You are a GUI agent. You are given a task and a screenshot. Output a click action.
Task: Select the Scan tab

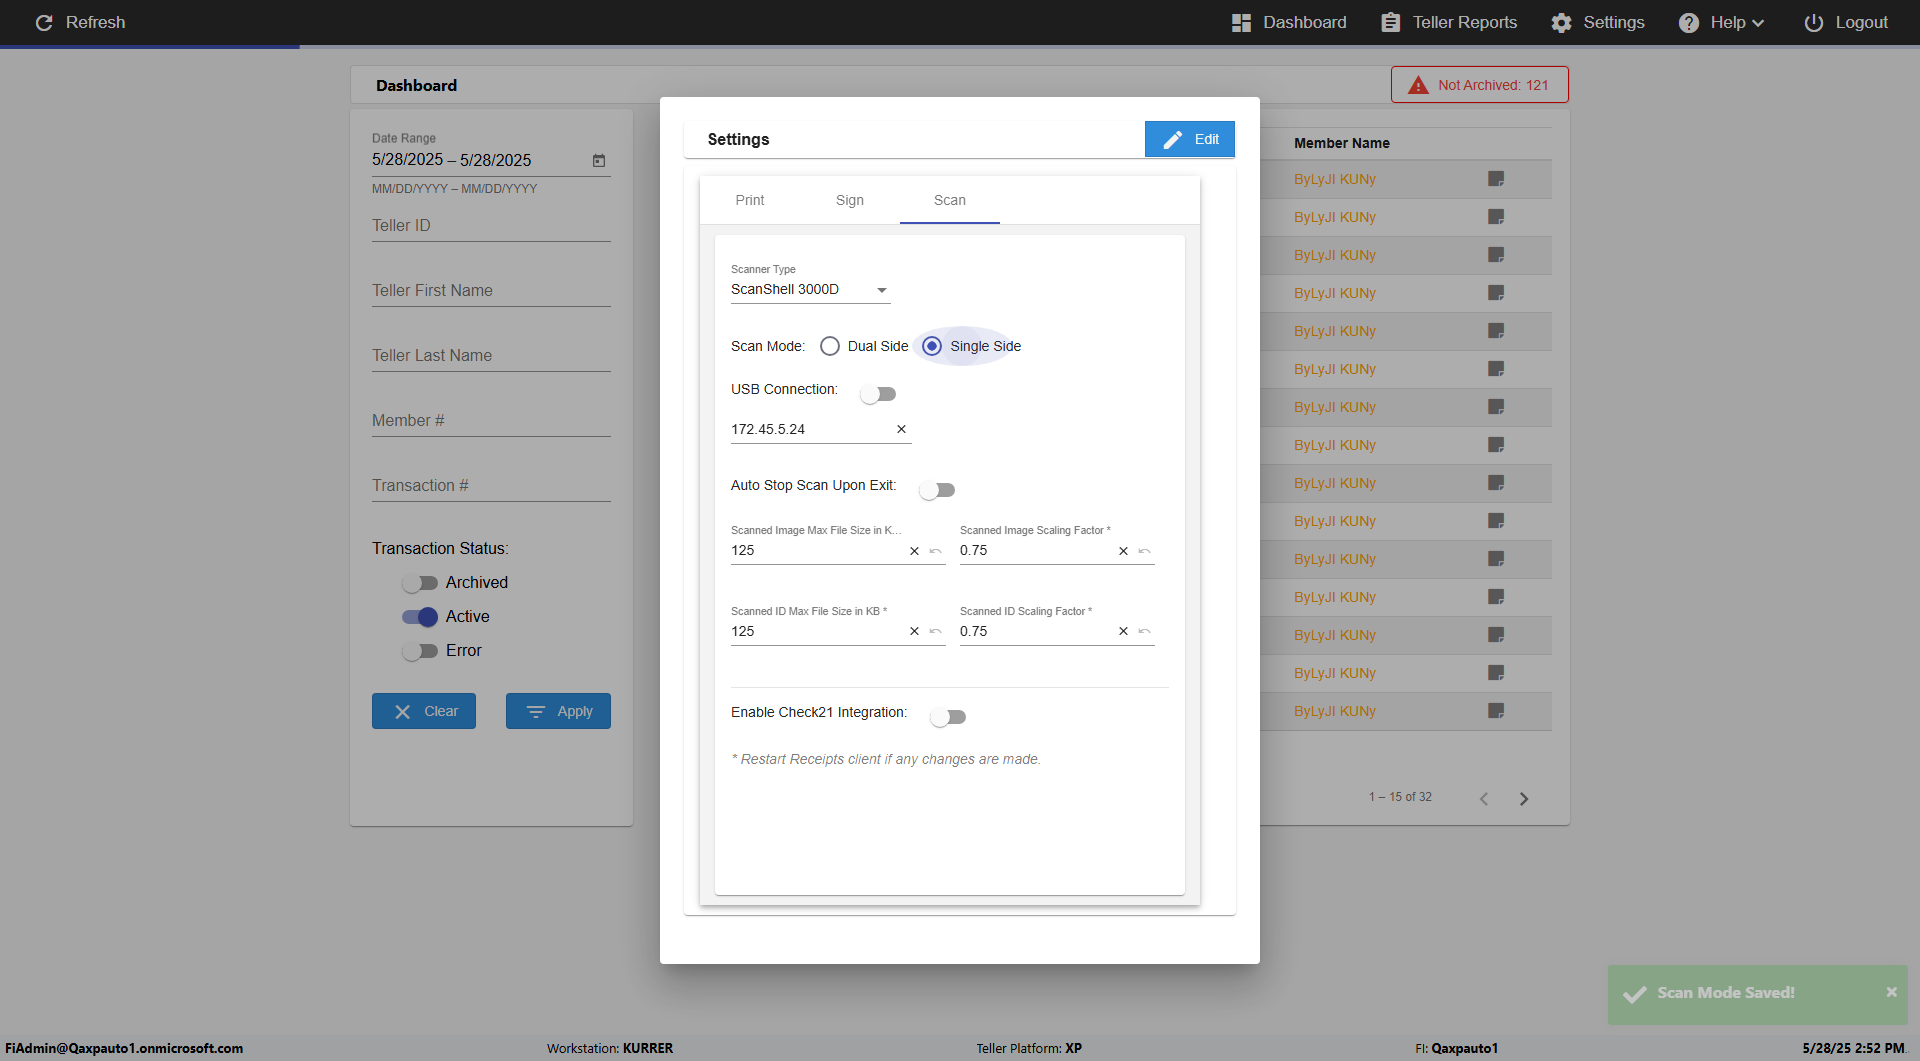[x=950, y=200]
